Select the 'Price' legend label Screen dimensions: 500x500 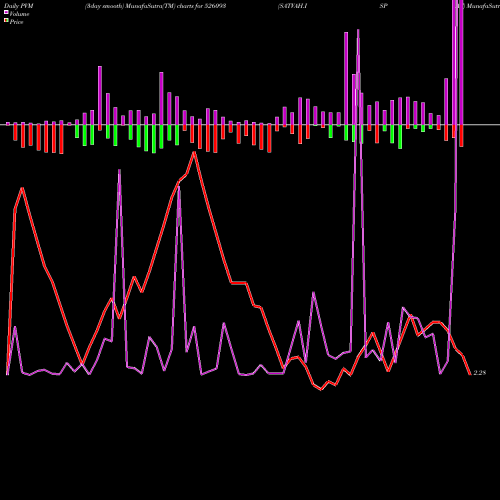[16, 22]
